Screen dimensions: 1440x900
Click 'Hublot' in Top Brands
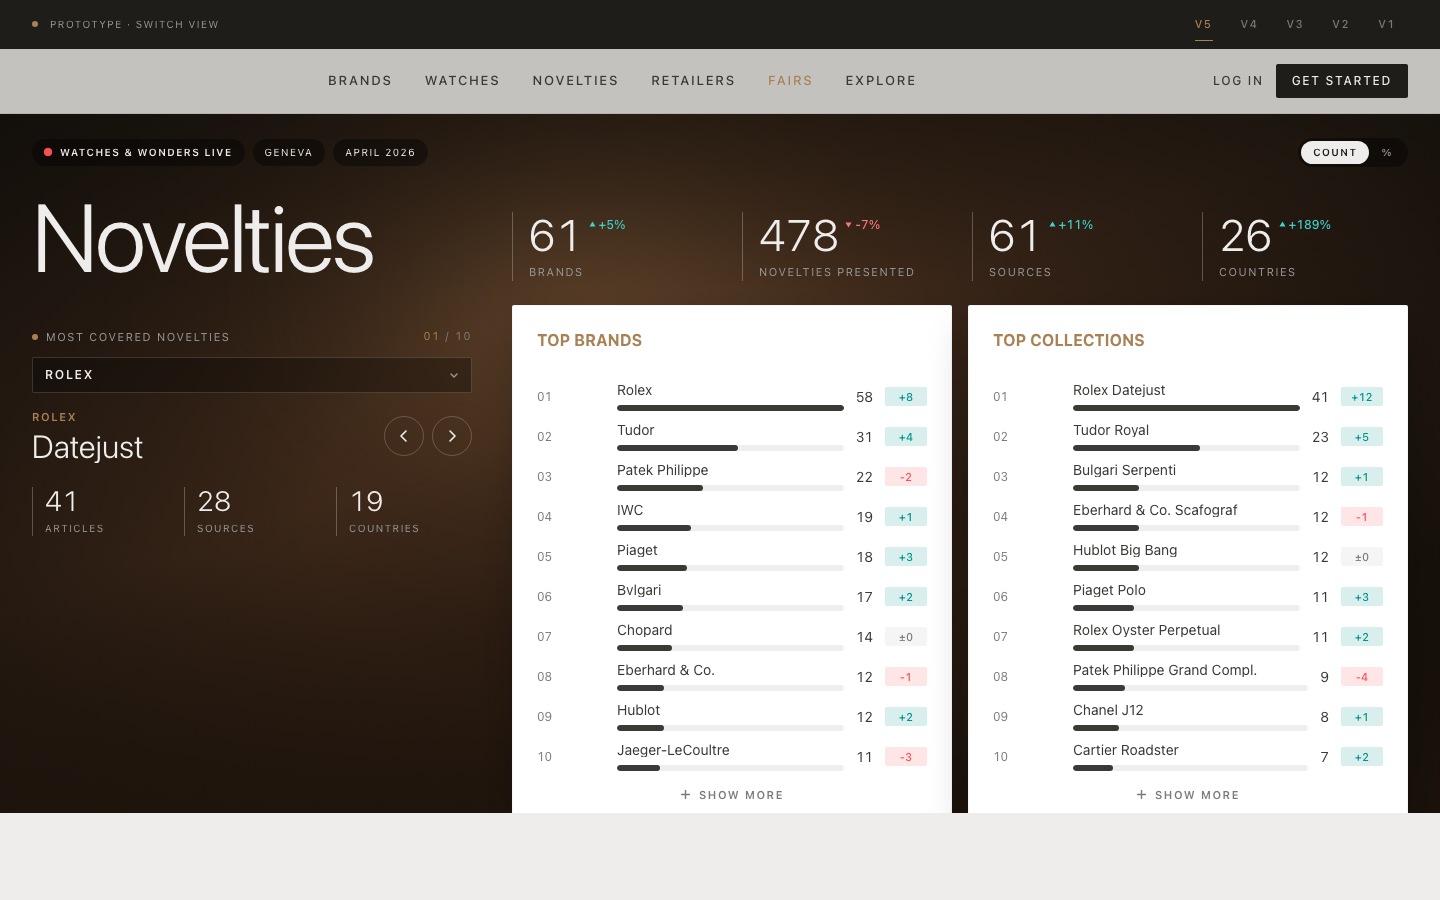pyautogui.click(x=639, y=710)
